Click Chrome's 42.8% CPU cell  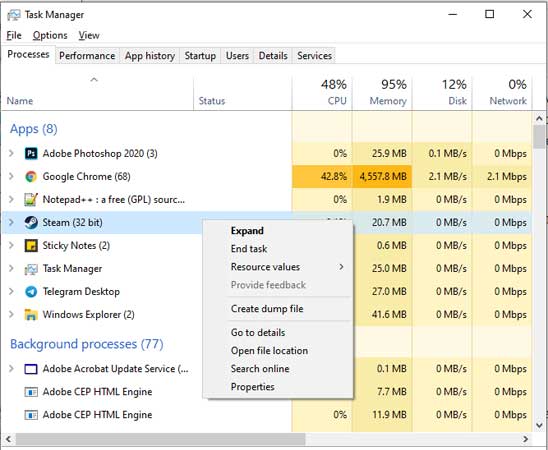click(x=322, y=176)
